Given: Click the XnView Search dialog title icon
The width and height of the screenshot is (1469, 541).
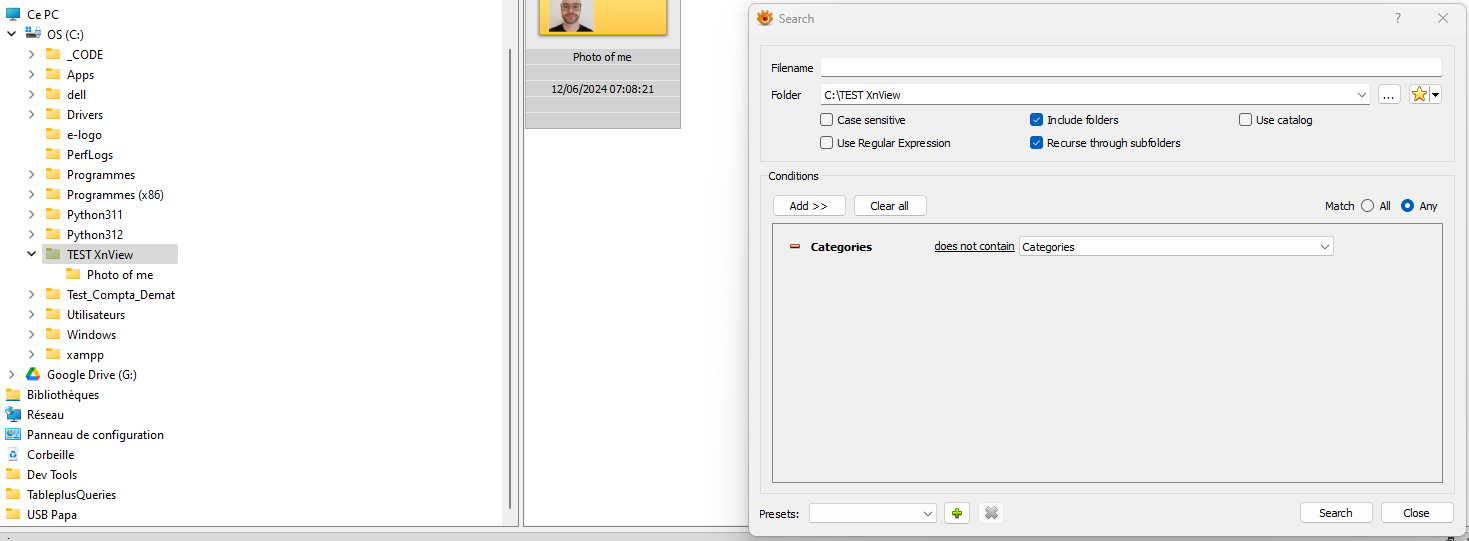Looking at the screenshot, I should (765, 18).
